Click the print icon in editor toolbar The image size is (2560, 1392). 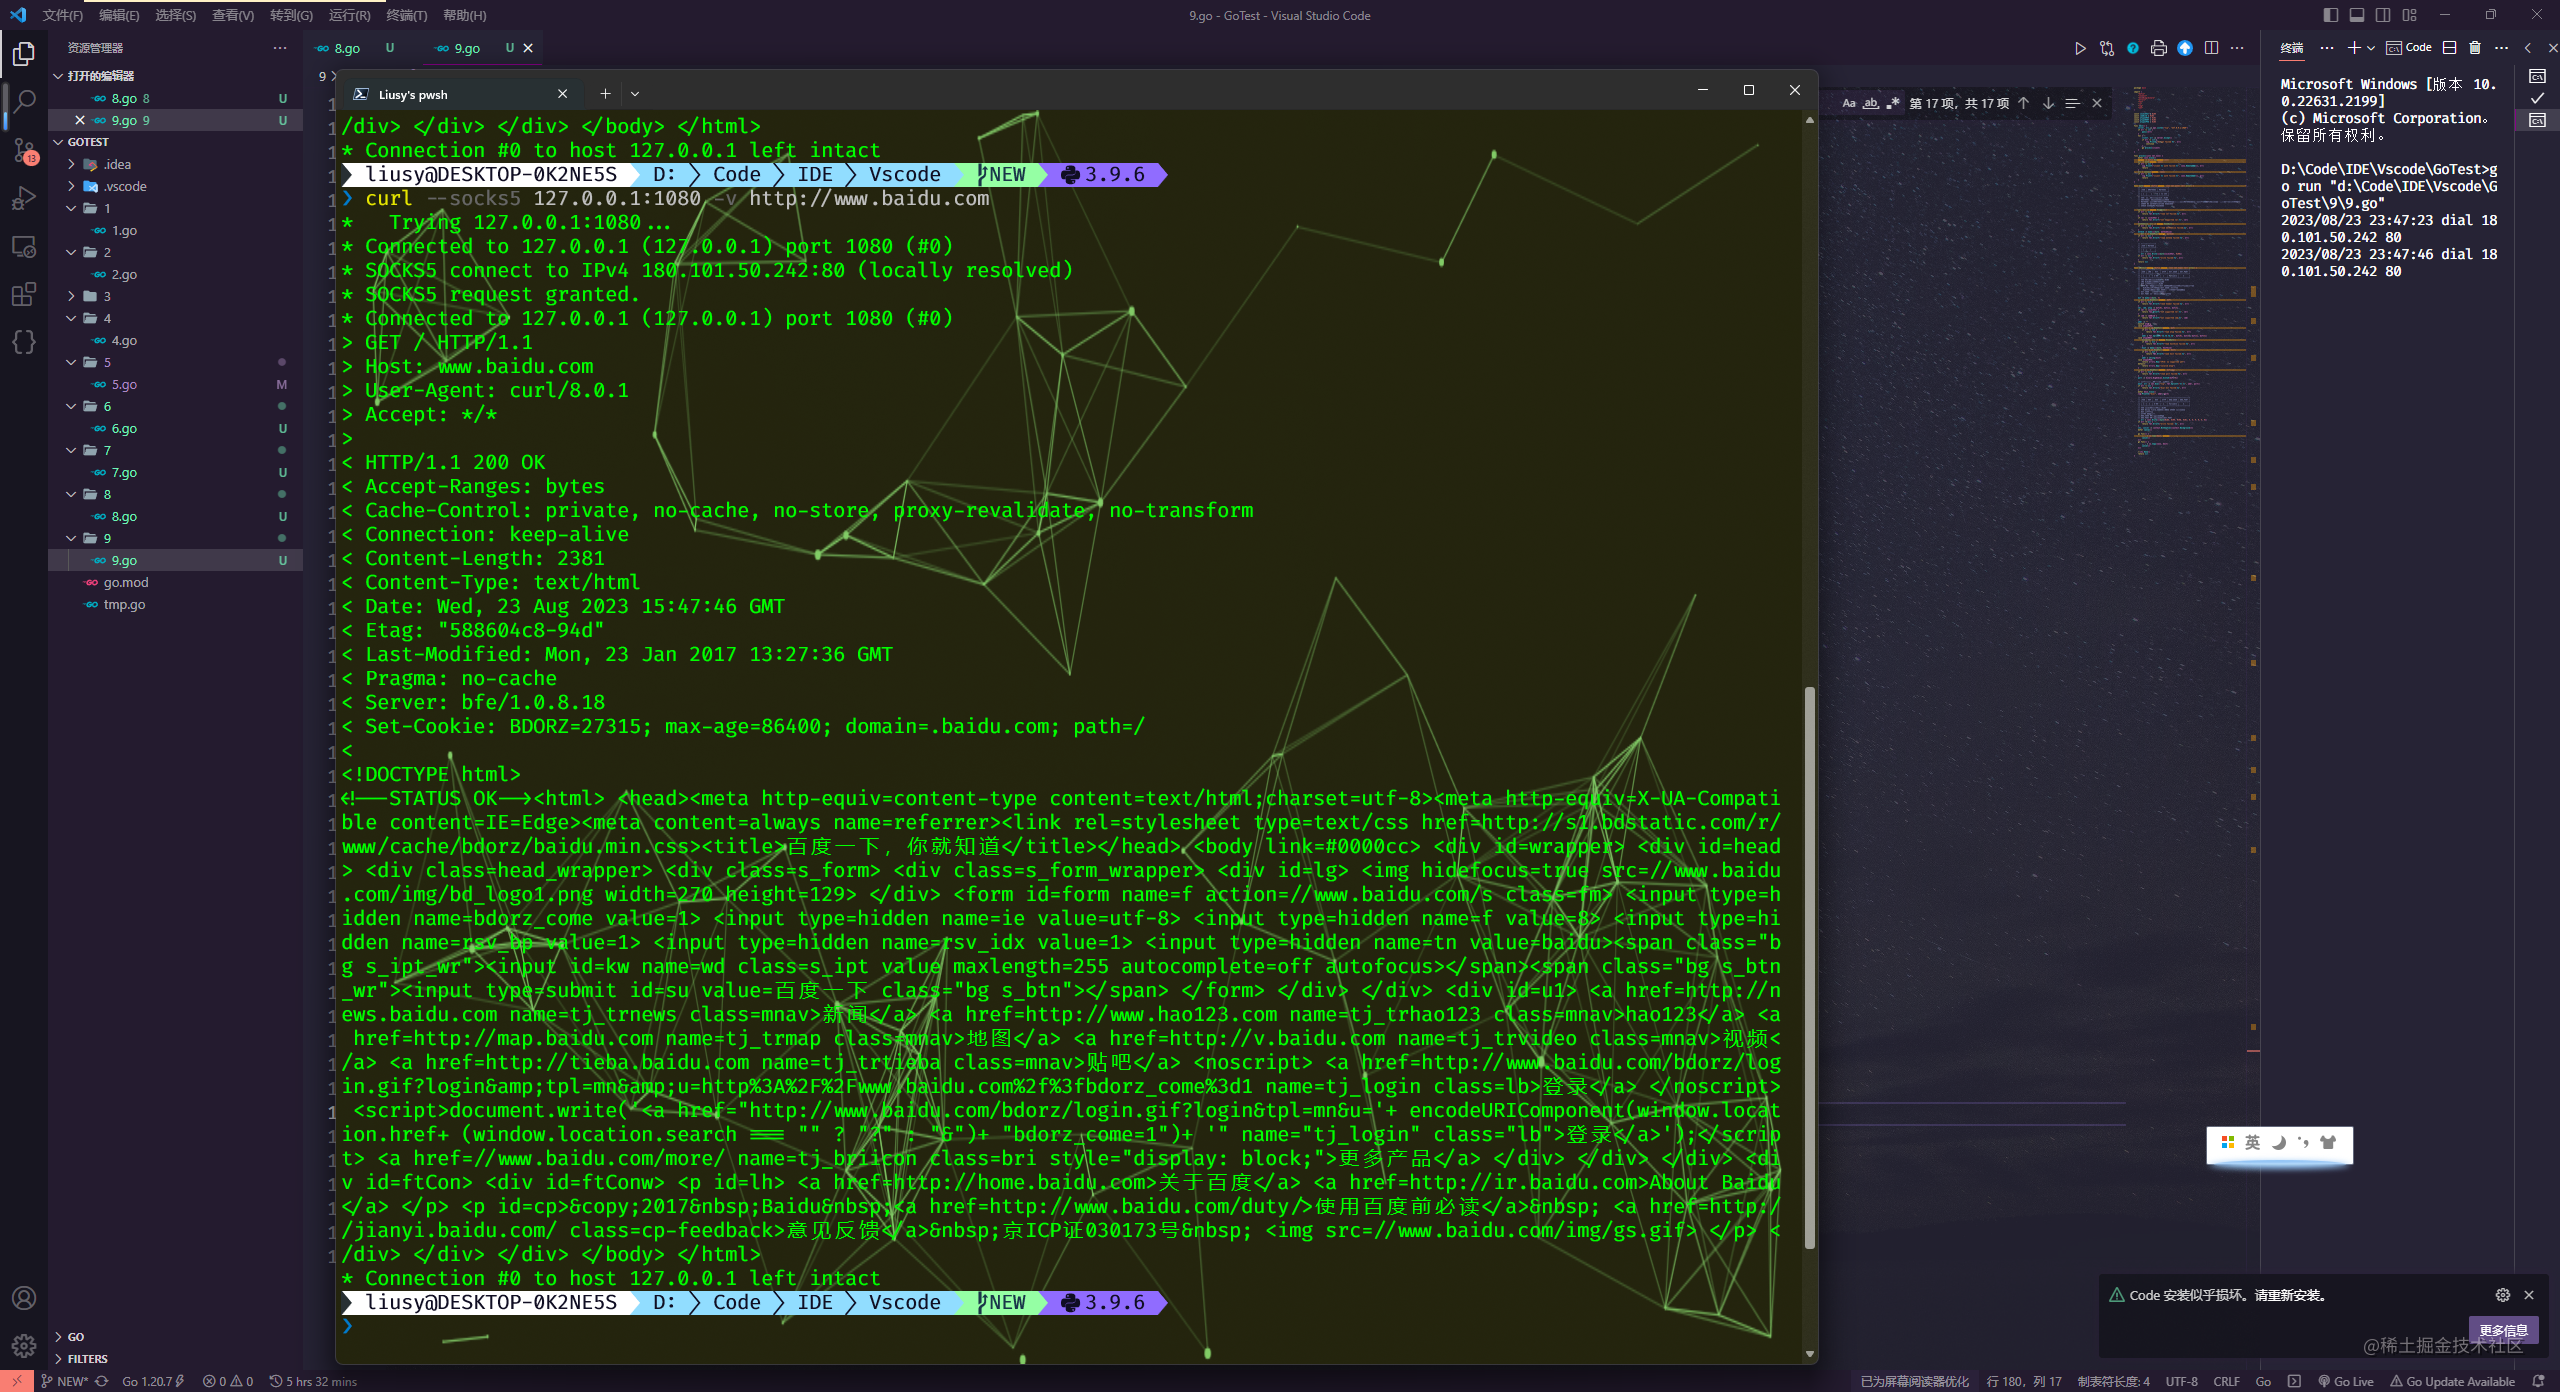2159,48
